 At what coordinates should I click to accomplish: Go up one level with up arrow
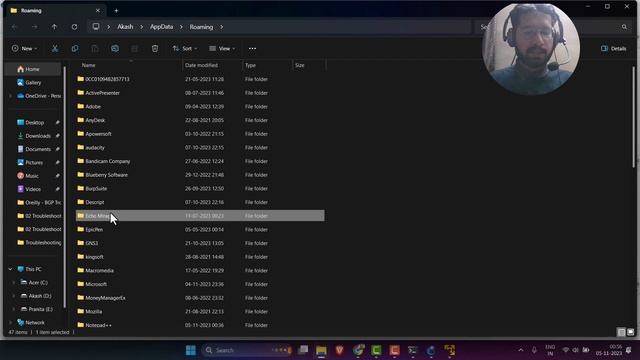pyautogui.click(x=54, y=27)
